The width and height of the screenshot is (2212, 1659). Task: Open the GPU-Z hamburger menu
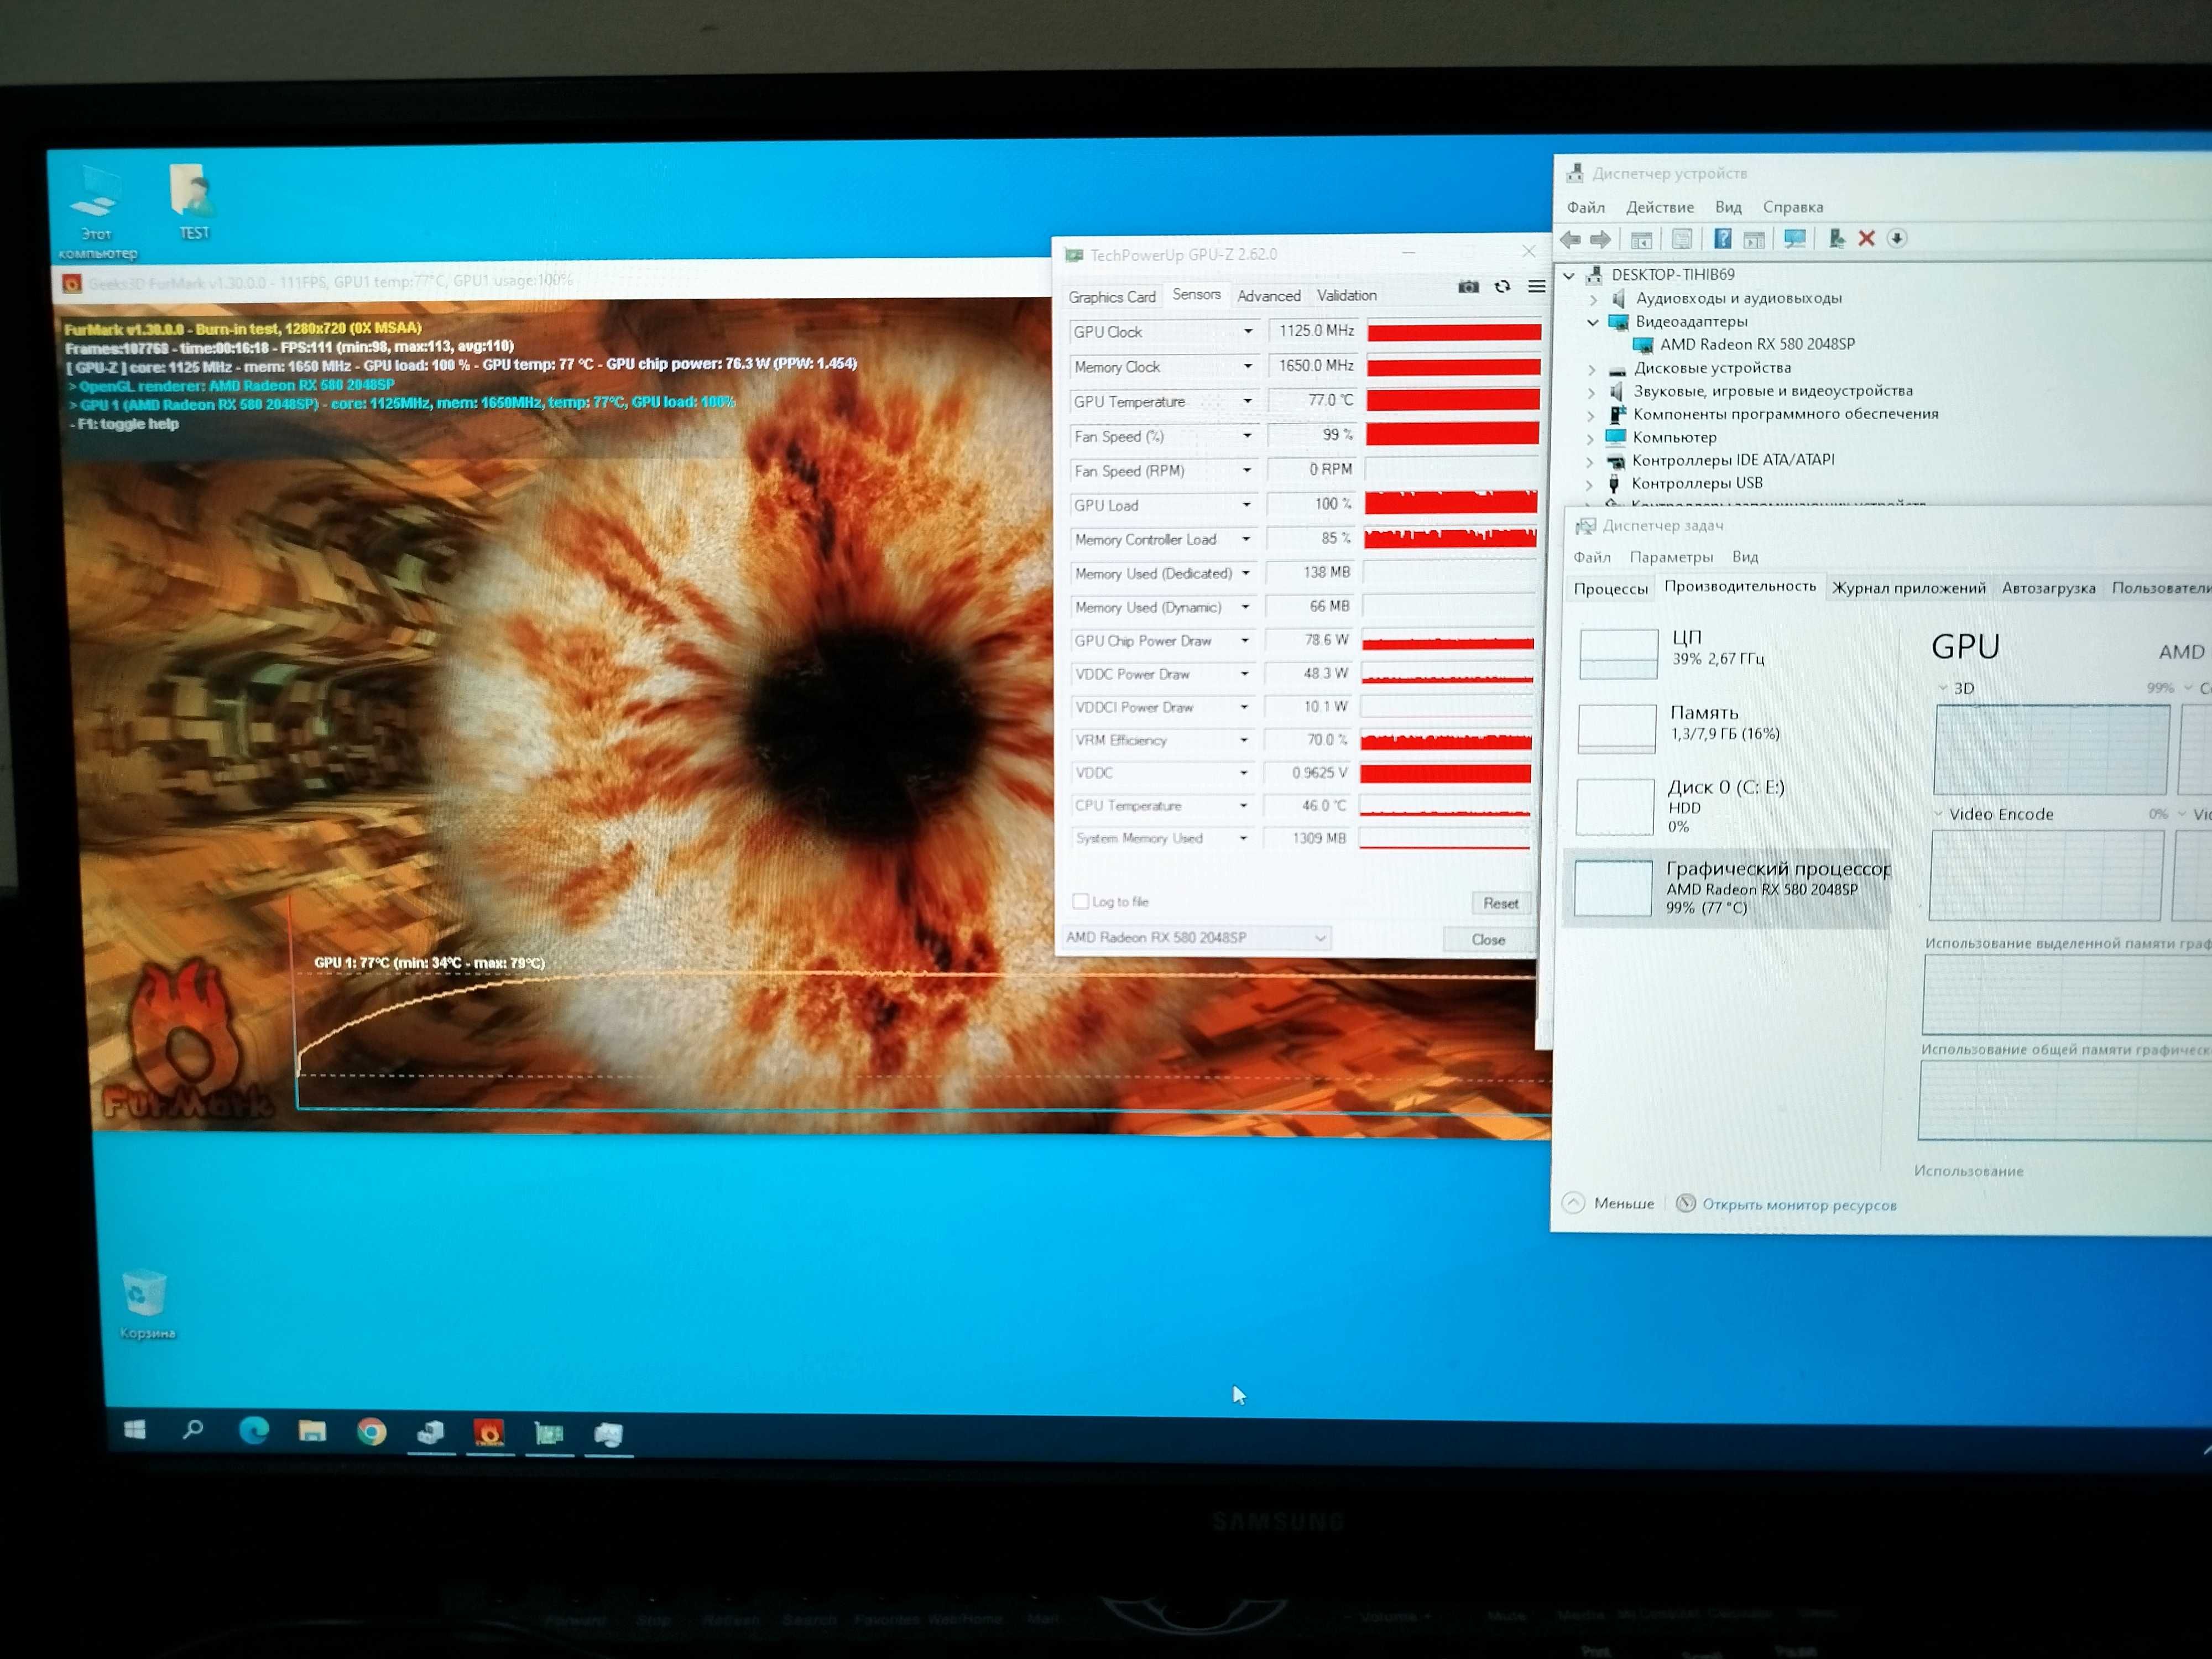(x=1536, y=287)
